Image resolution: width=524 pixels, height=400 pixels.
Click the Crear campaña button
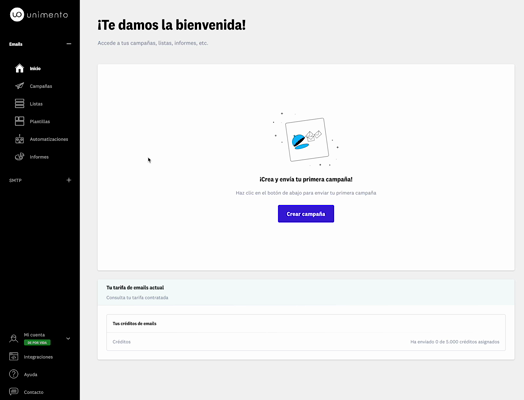pyautogui.click(x=306, y=214)
